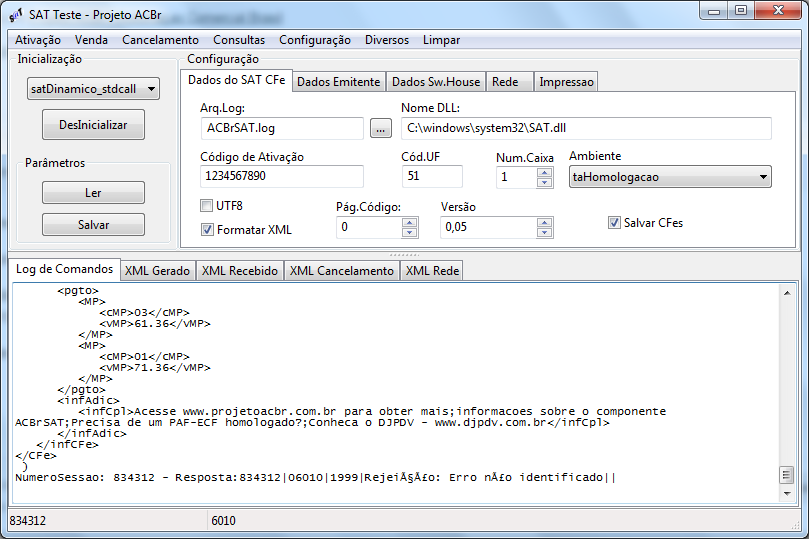Expand the satDinamico_stdcall model dropdown
The width and height of the screenshot is (809, 539).
click(x=93, y=89)
